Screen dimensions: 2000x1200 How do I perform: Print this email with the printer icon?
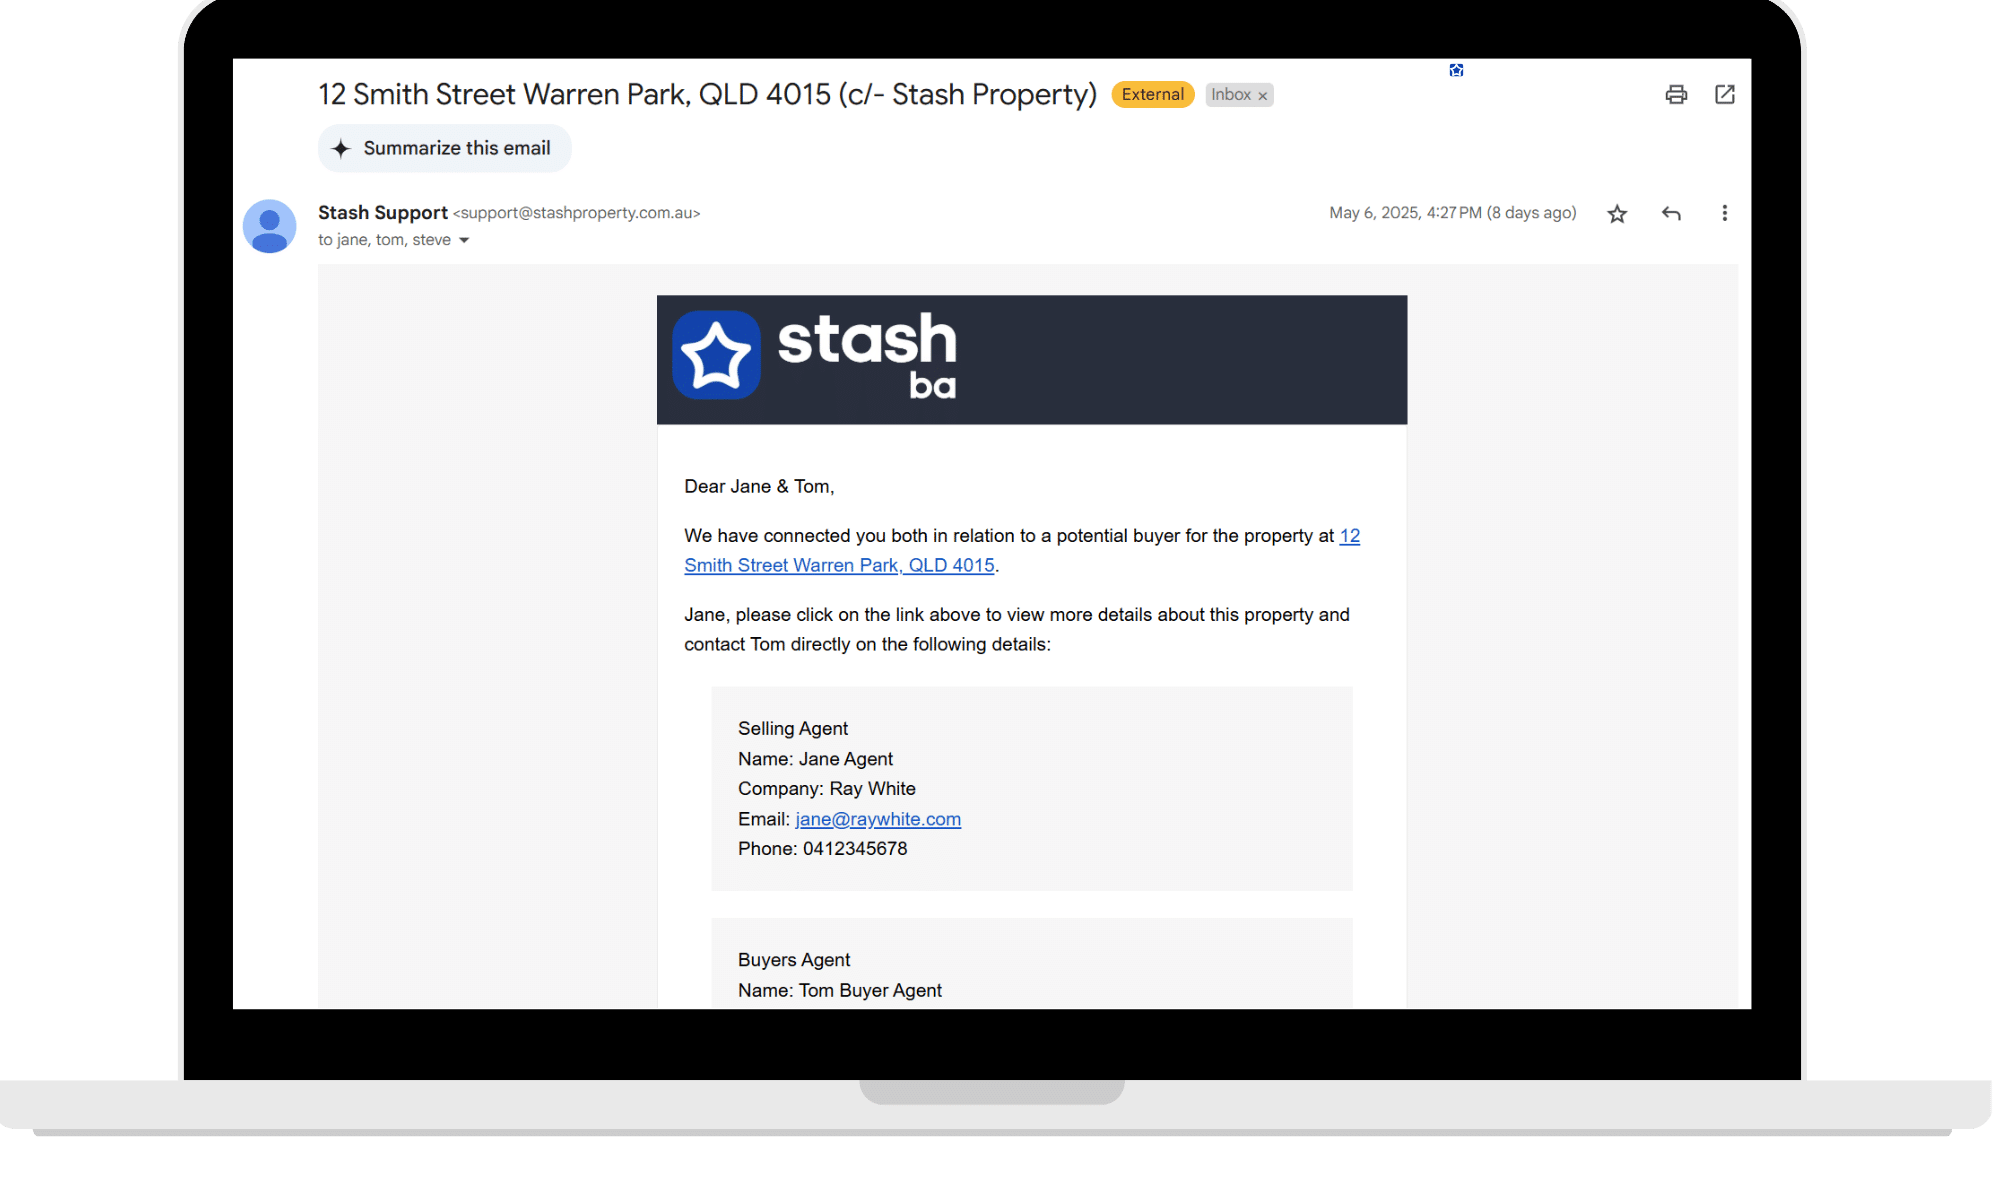pos(1676,94)
